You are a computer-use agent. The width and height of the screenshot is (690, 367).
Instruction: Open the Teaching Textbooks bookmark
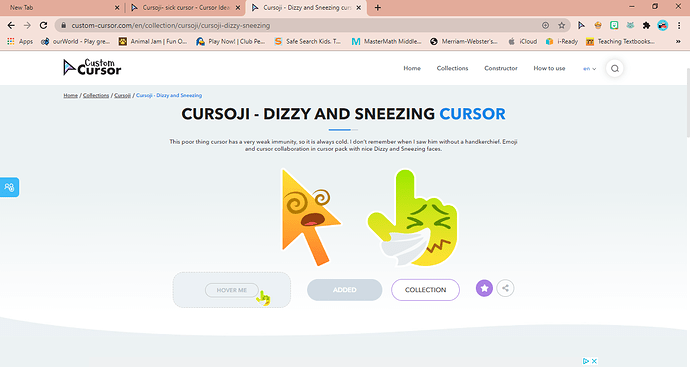620,41
